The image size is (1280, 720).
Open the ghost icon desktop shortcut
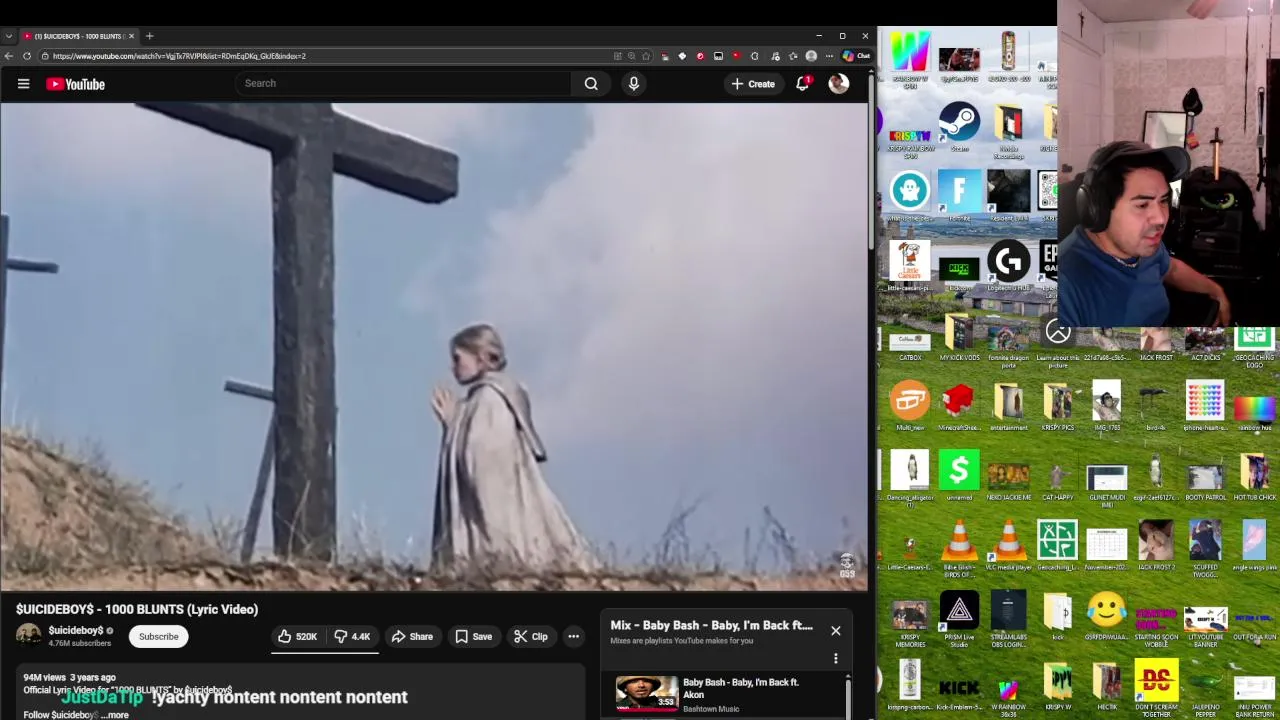click(909, 196)
